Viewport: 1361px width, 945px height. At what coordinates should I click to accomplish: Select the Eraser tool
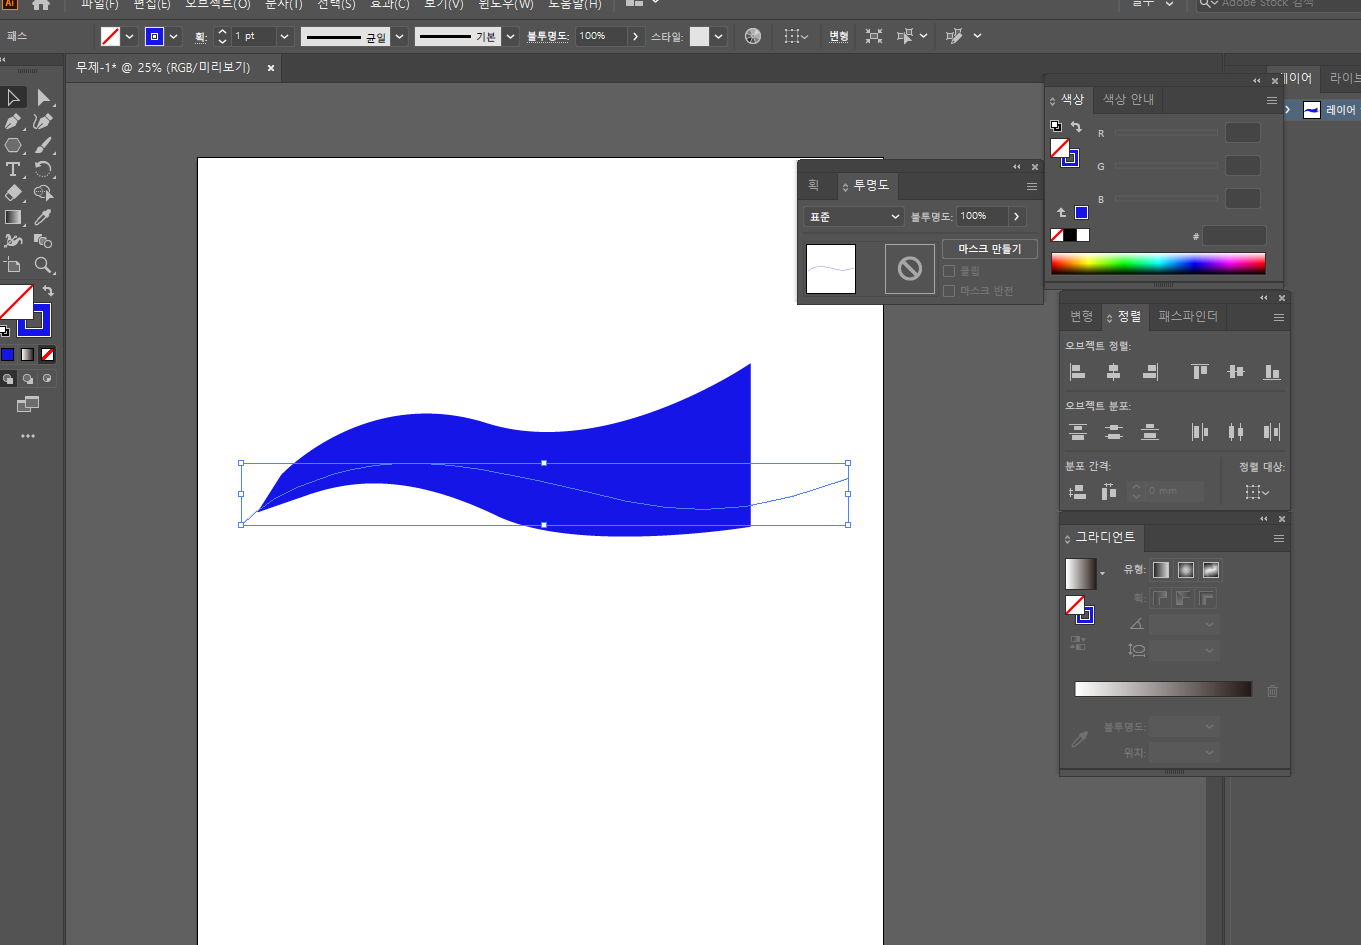tap(13, 193)
